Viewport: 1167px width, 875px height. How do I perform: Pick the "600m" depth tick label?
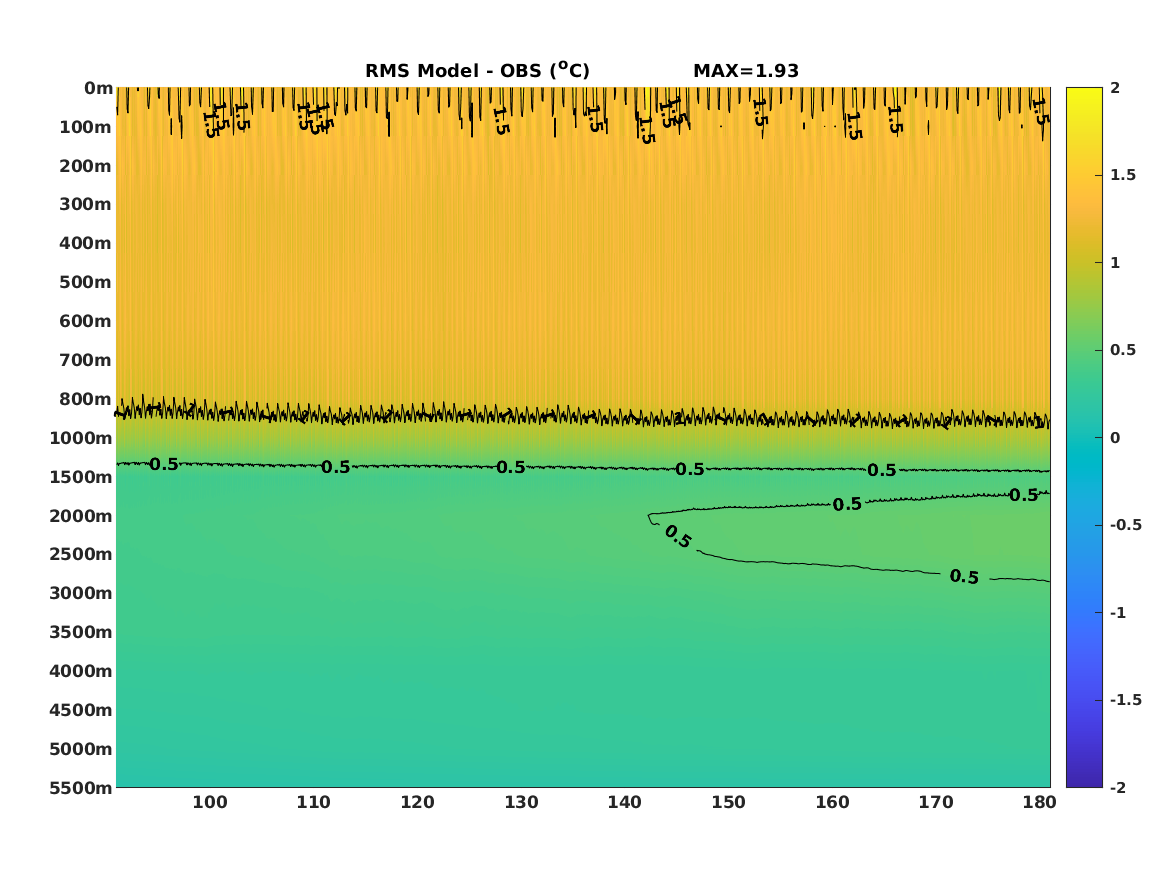coord(86,321)
